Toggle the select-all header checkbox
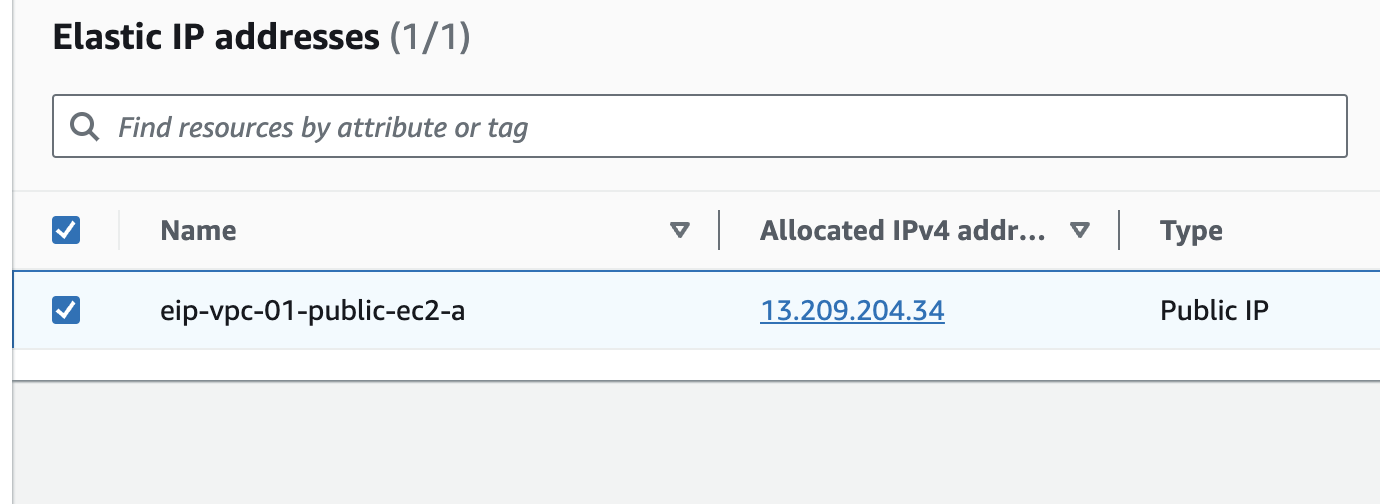 point(66,231)
